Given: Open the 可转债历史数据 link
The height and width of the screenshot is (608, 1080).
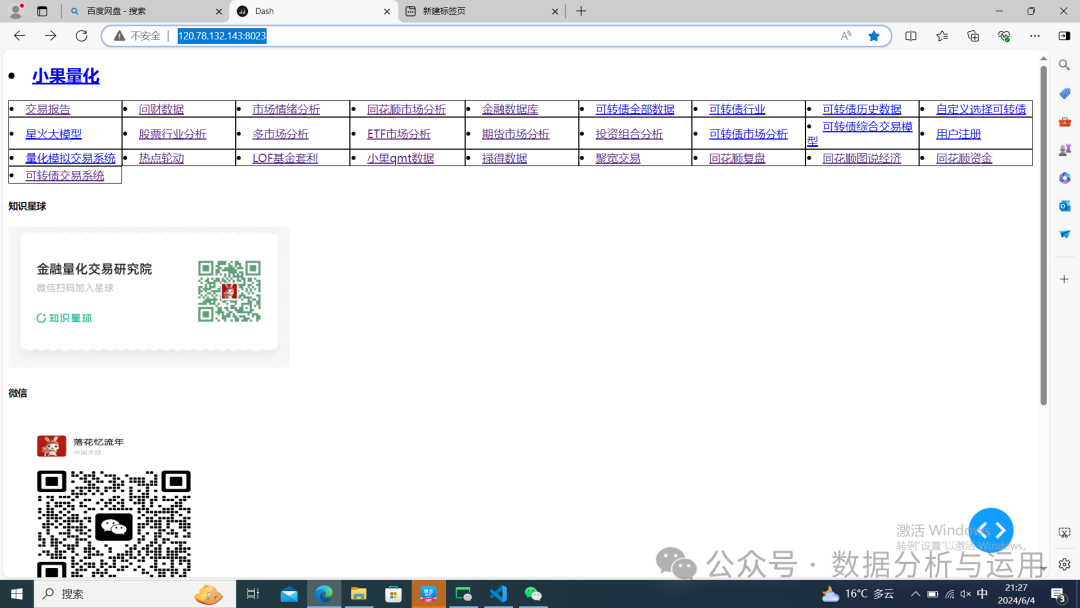Looking at the screenshot, I should click(x=862, y=109).
